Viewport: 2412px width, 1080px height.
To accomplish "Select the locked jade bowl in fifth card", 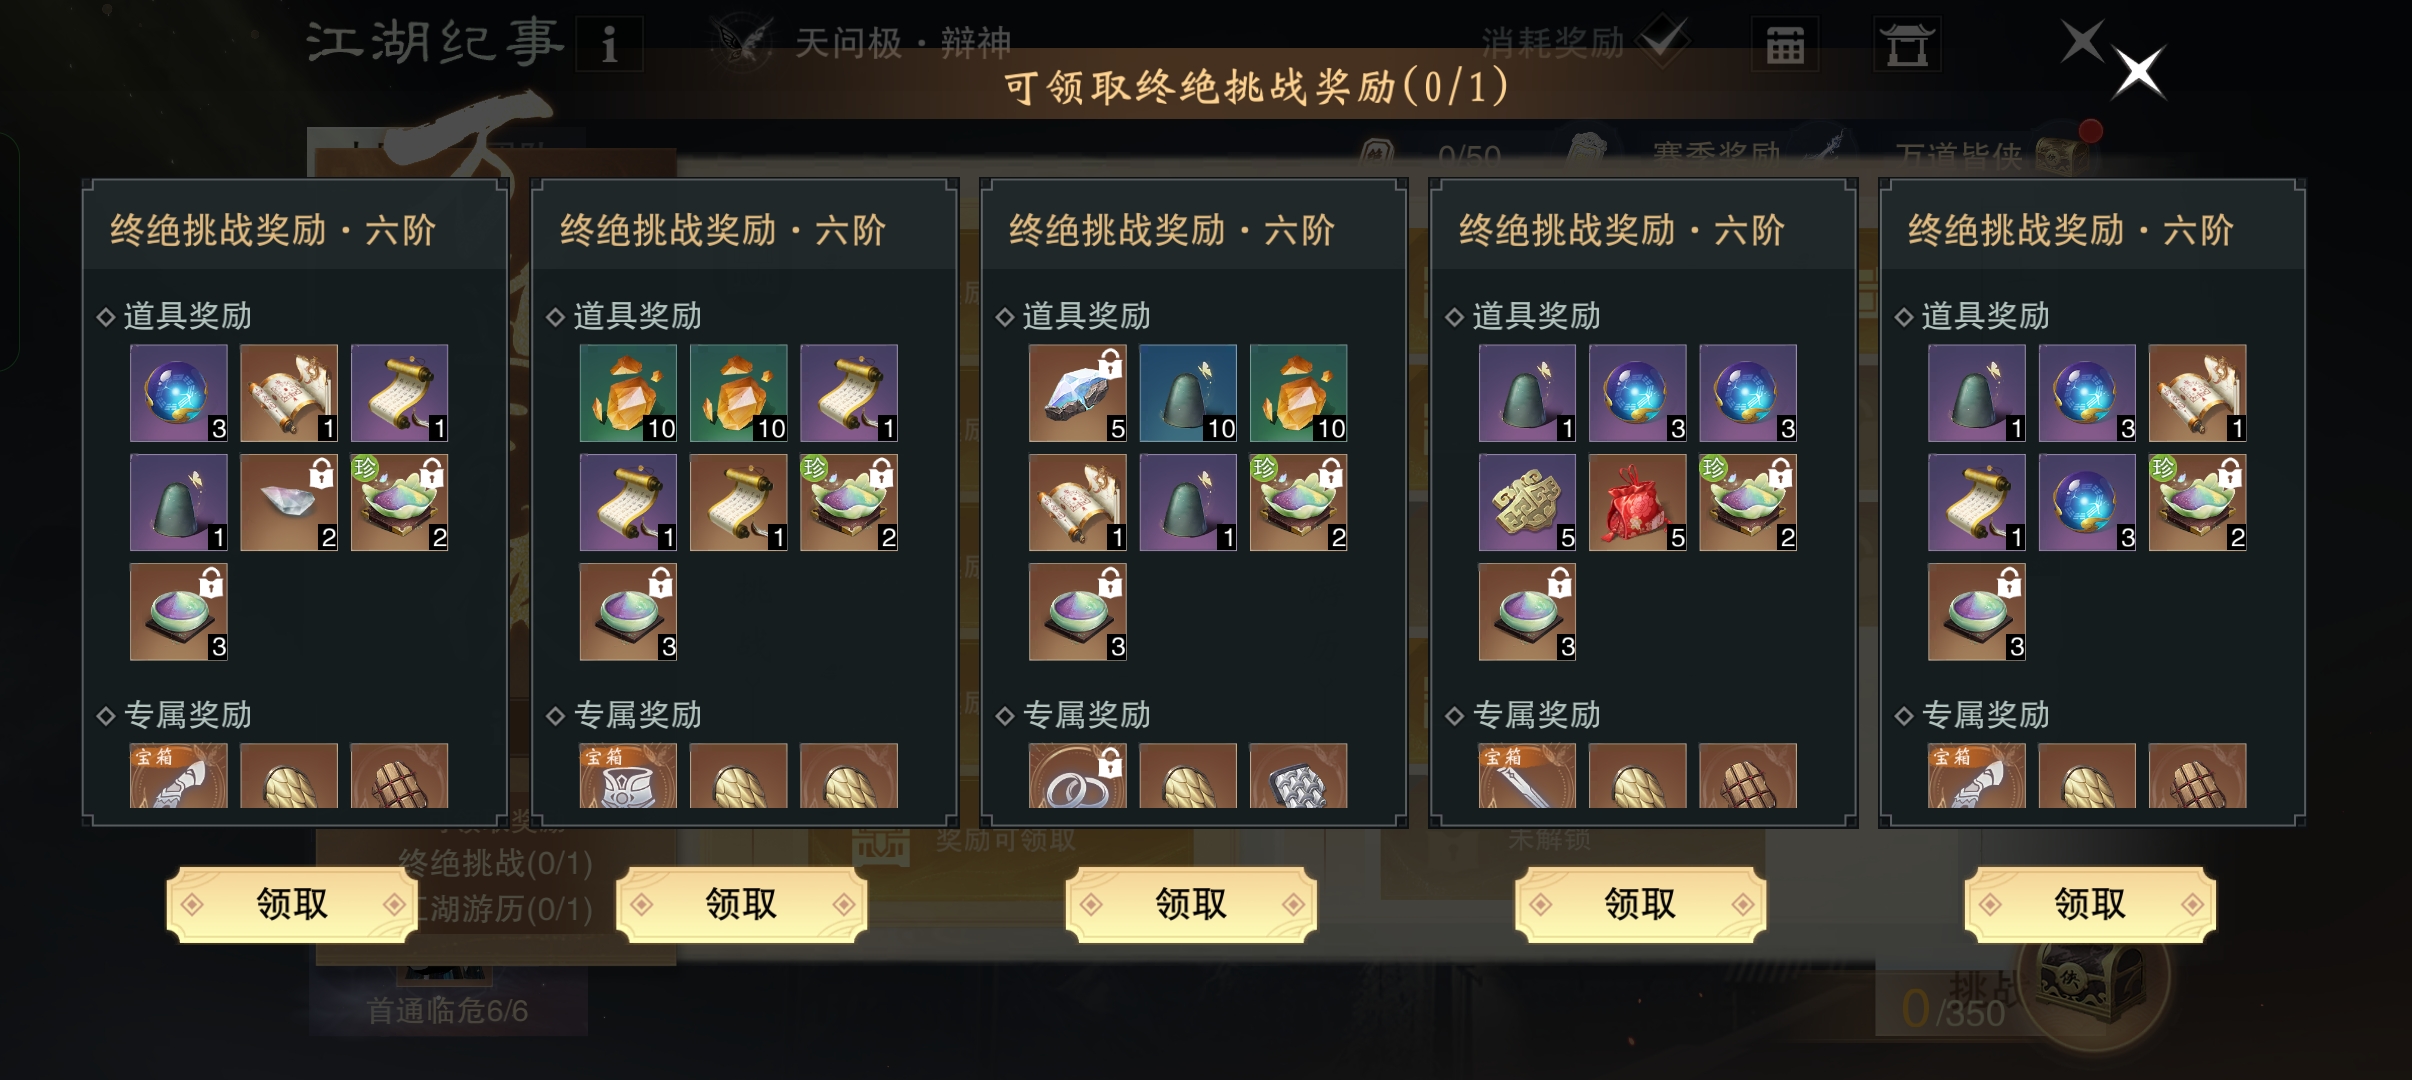I will pos(1976,612).
